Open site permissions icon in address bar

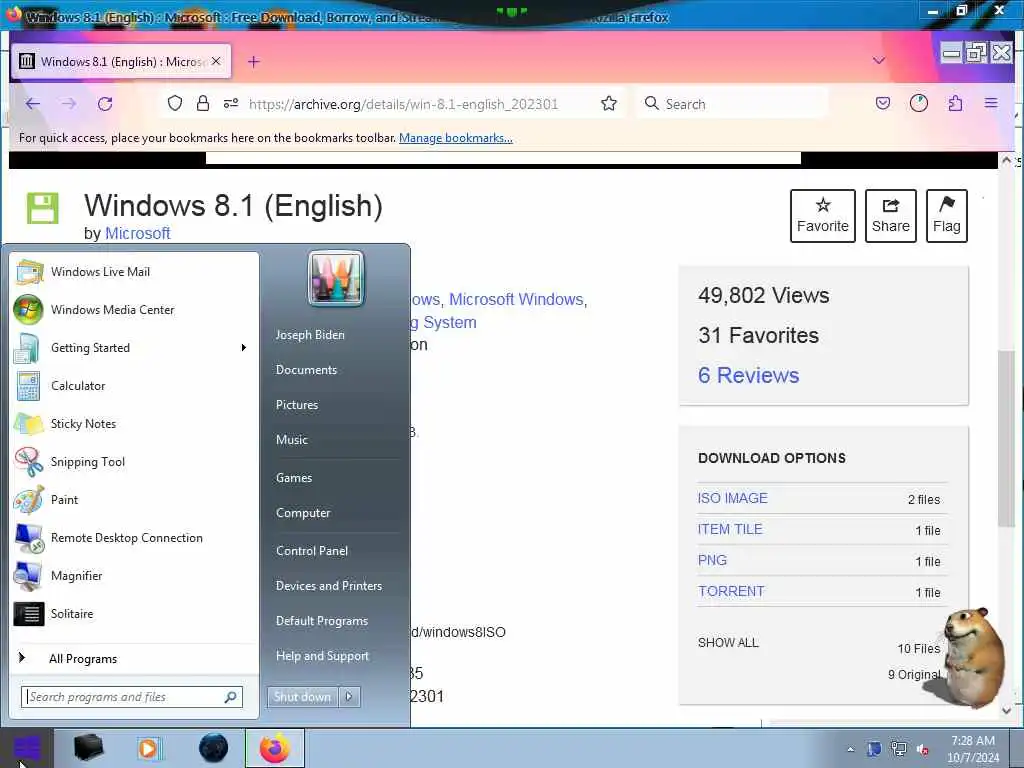coord(231,104)
